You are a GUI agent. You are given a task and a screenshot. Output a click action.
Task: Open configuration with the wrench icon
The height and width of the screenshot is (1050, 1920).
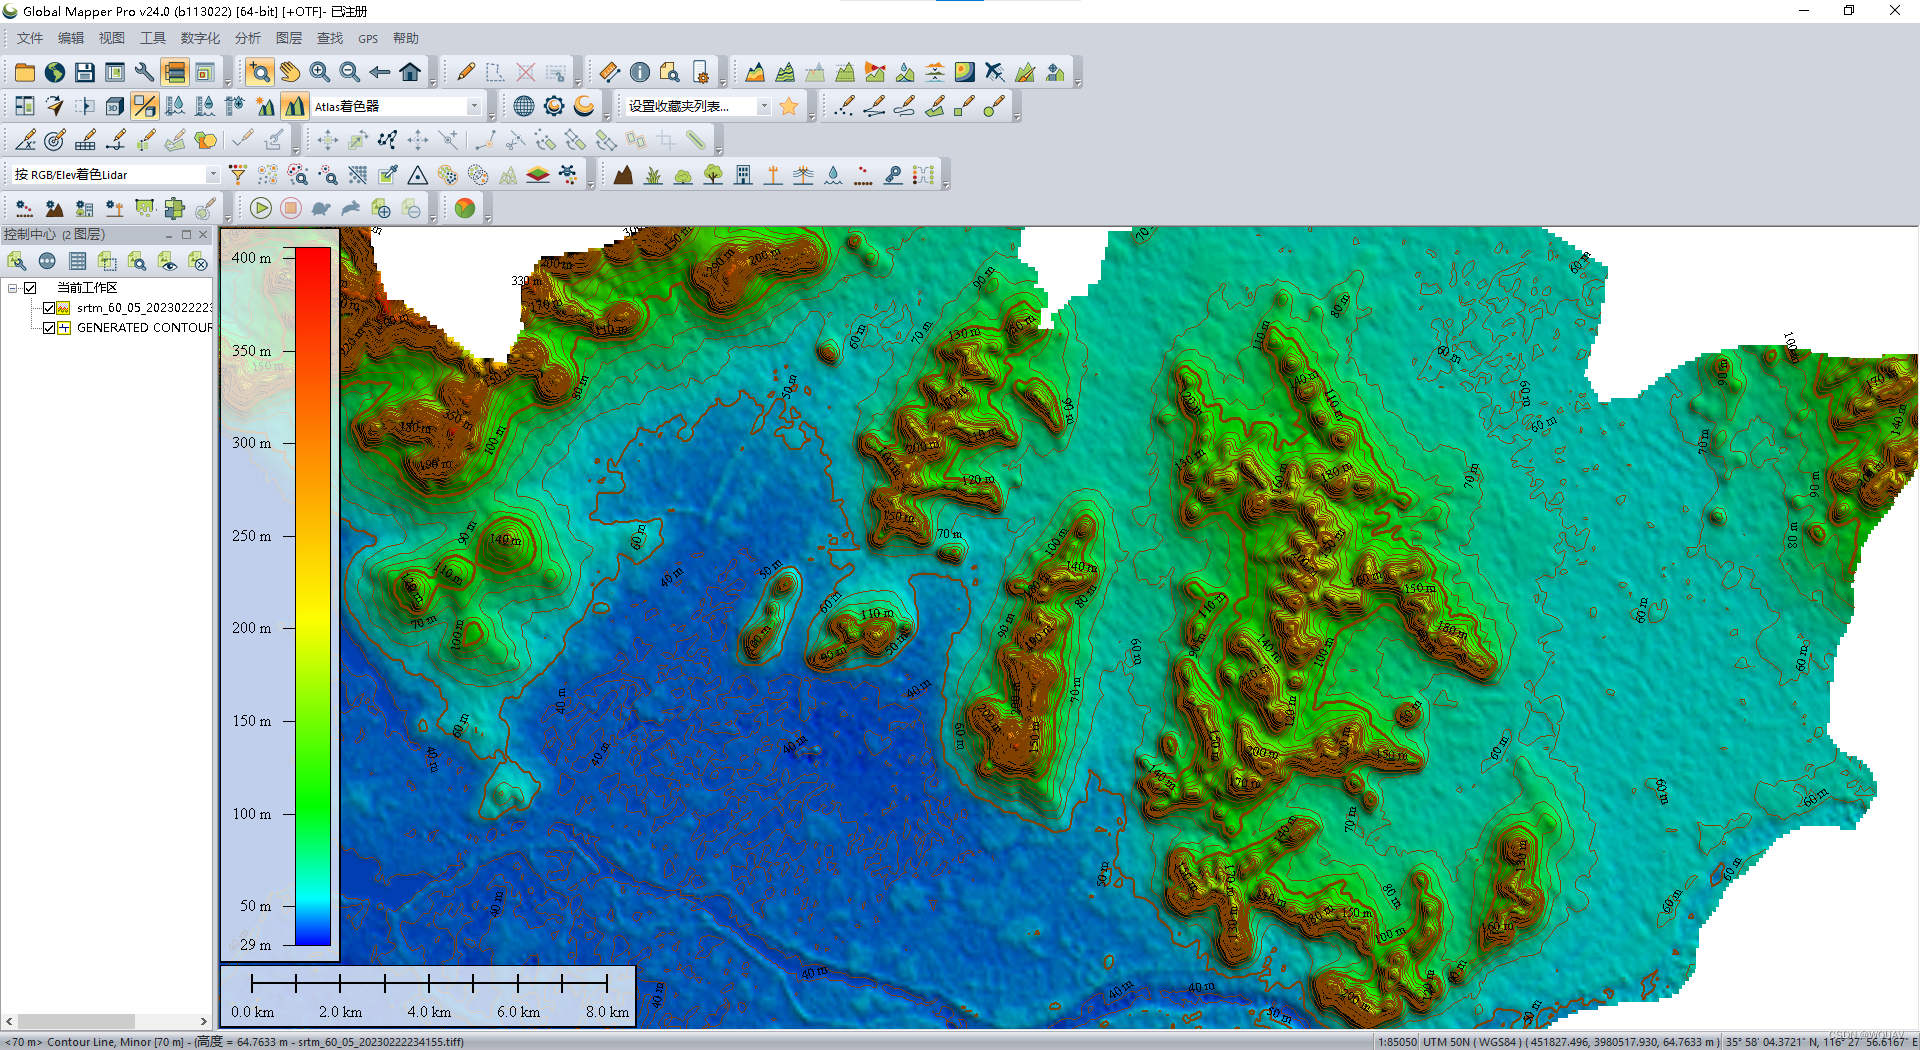(145, 72)
